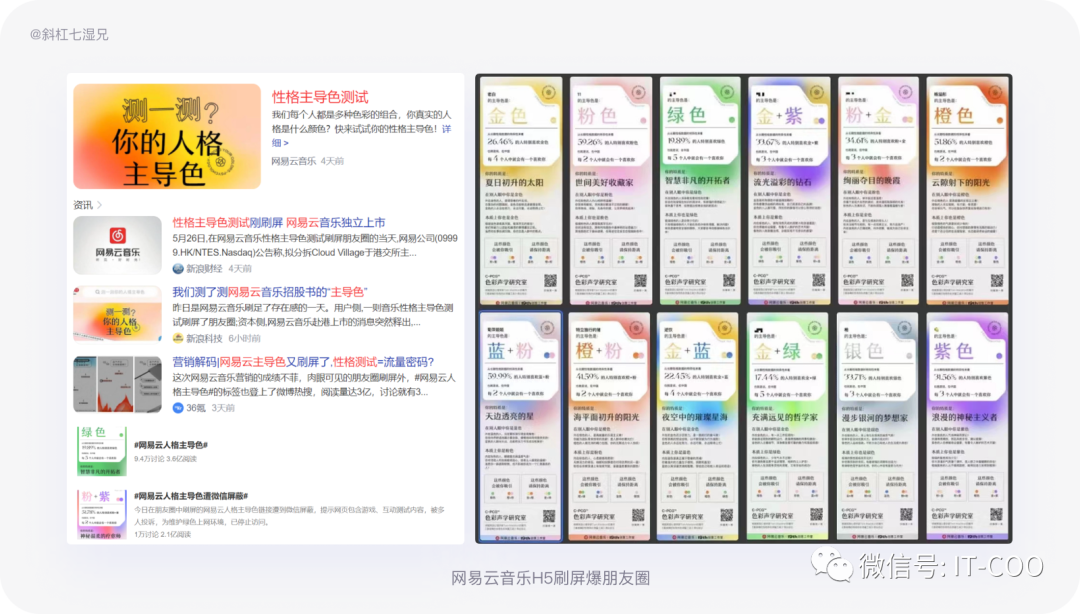Open topic #网易云人格主导色遭微信屏蔽#
Image resolution: width=1080 pixels, height=614 pixels.
point(191,496)
